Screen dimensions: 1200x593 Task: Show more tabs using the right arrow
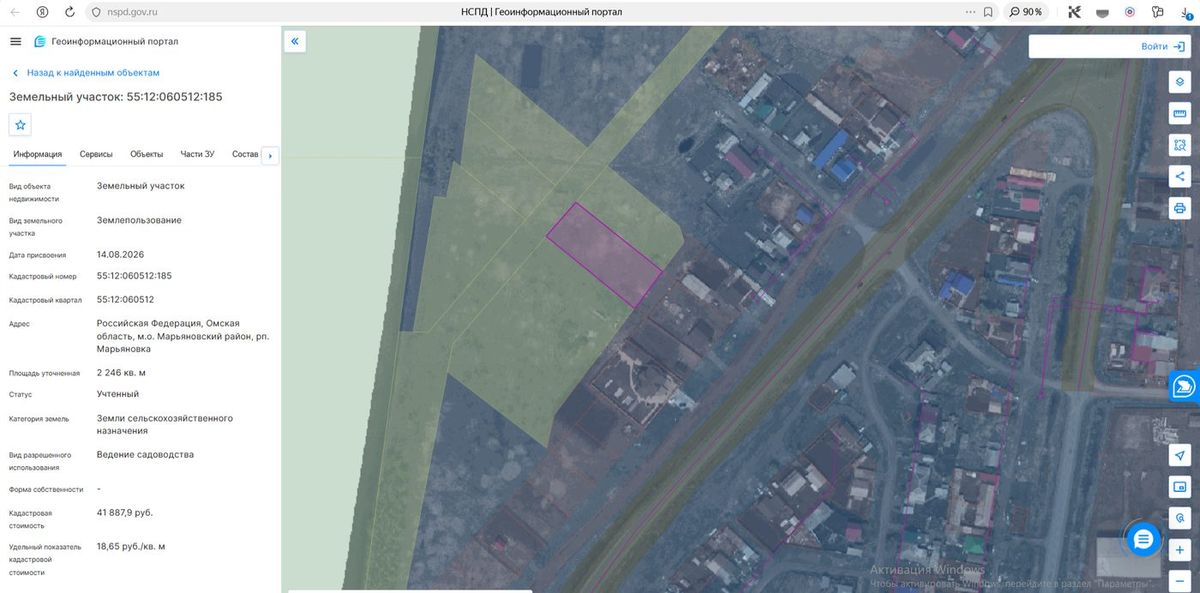pyautogui.click(x=269, y=155)
